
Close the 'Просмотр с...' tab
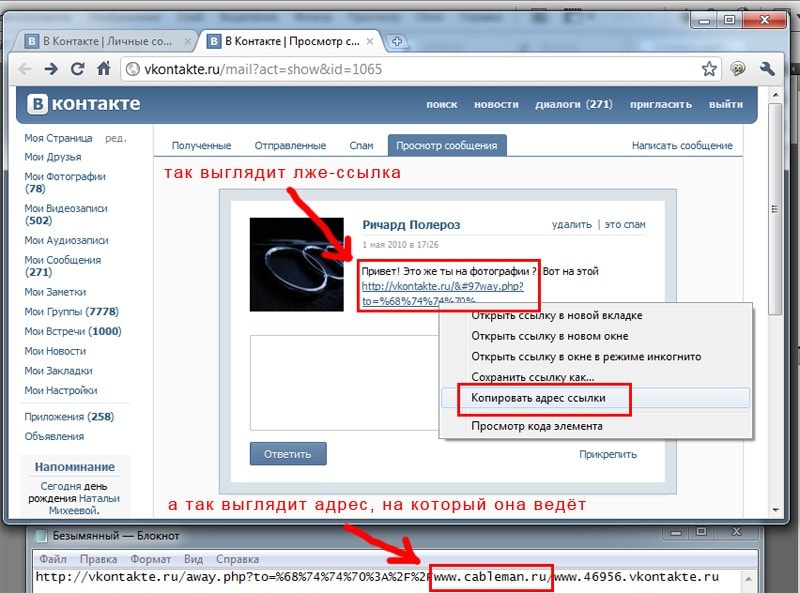(370, 41)
